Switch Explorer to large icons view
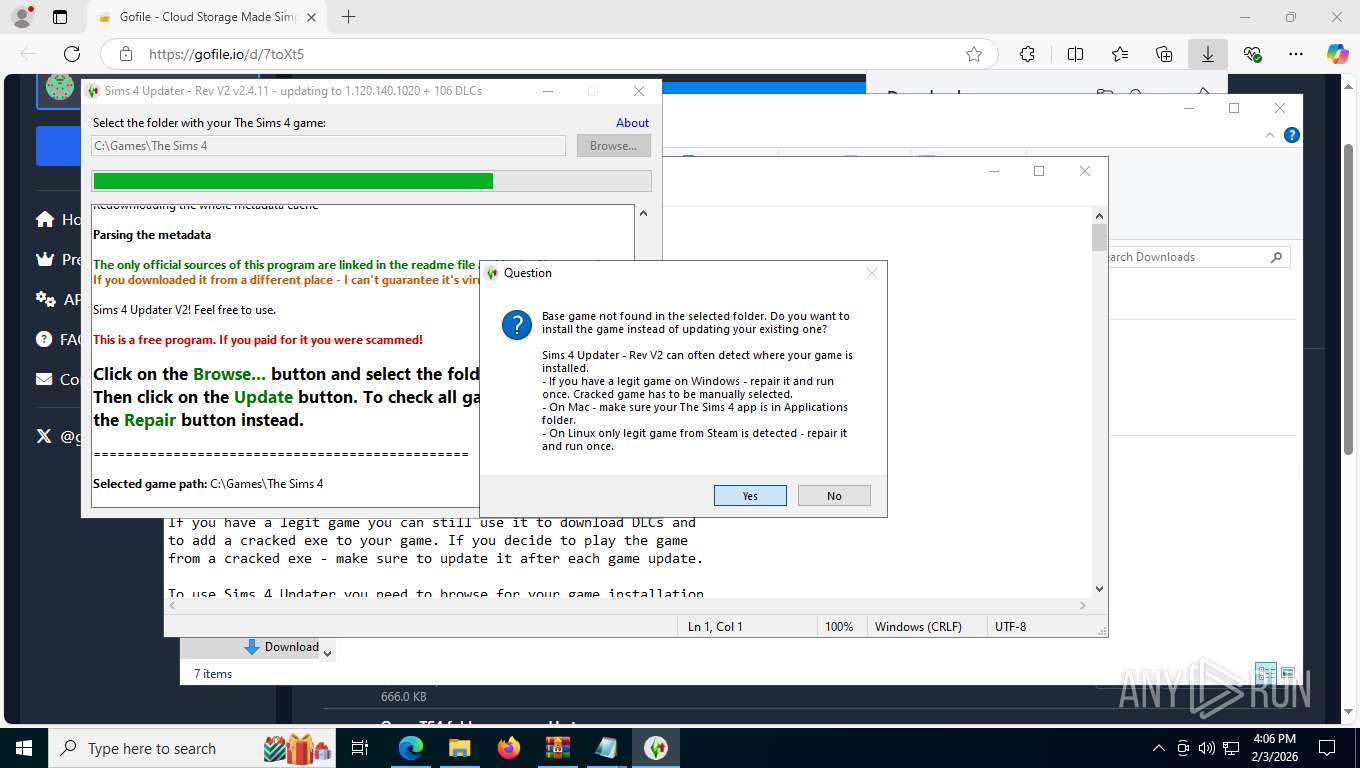The width and height of the screenshot is (1360, 768). pyautogui.click(x=1288, y=674)
